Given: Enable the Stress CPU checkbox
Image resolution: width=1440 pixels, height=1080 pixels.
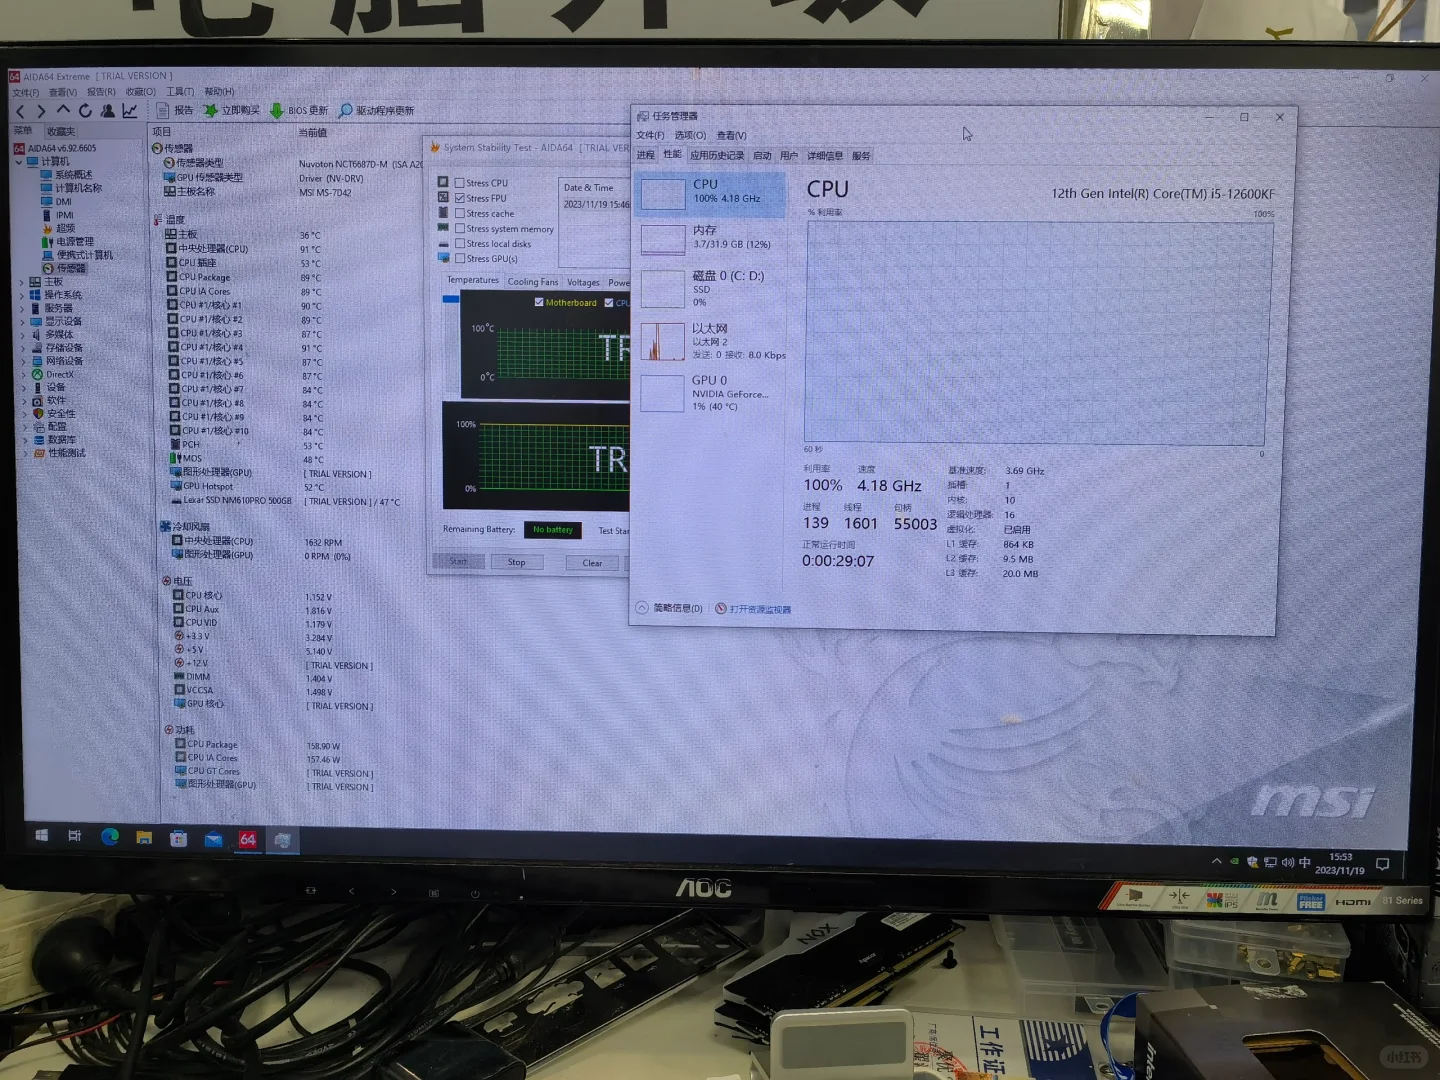Looking at the screenshot, I should pyautogui.click(x=460, y=183).
